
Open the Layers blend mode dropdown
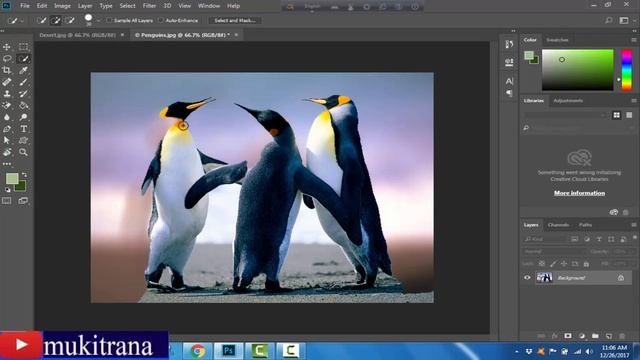click(555, 251)
